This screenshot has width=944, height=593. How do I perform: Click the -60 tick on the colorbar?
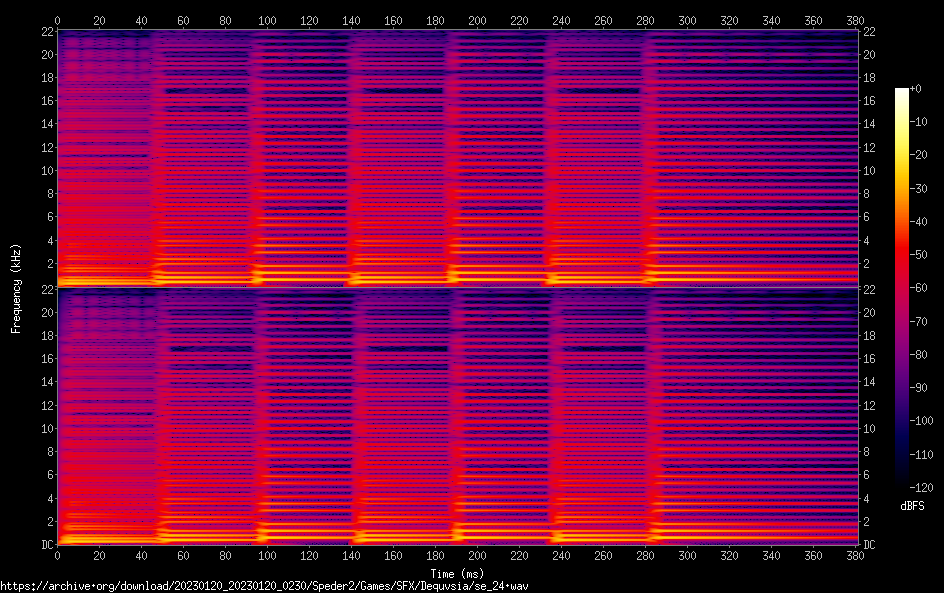(x=919, y=289)
